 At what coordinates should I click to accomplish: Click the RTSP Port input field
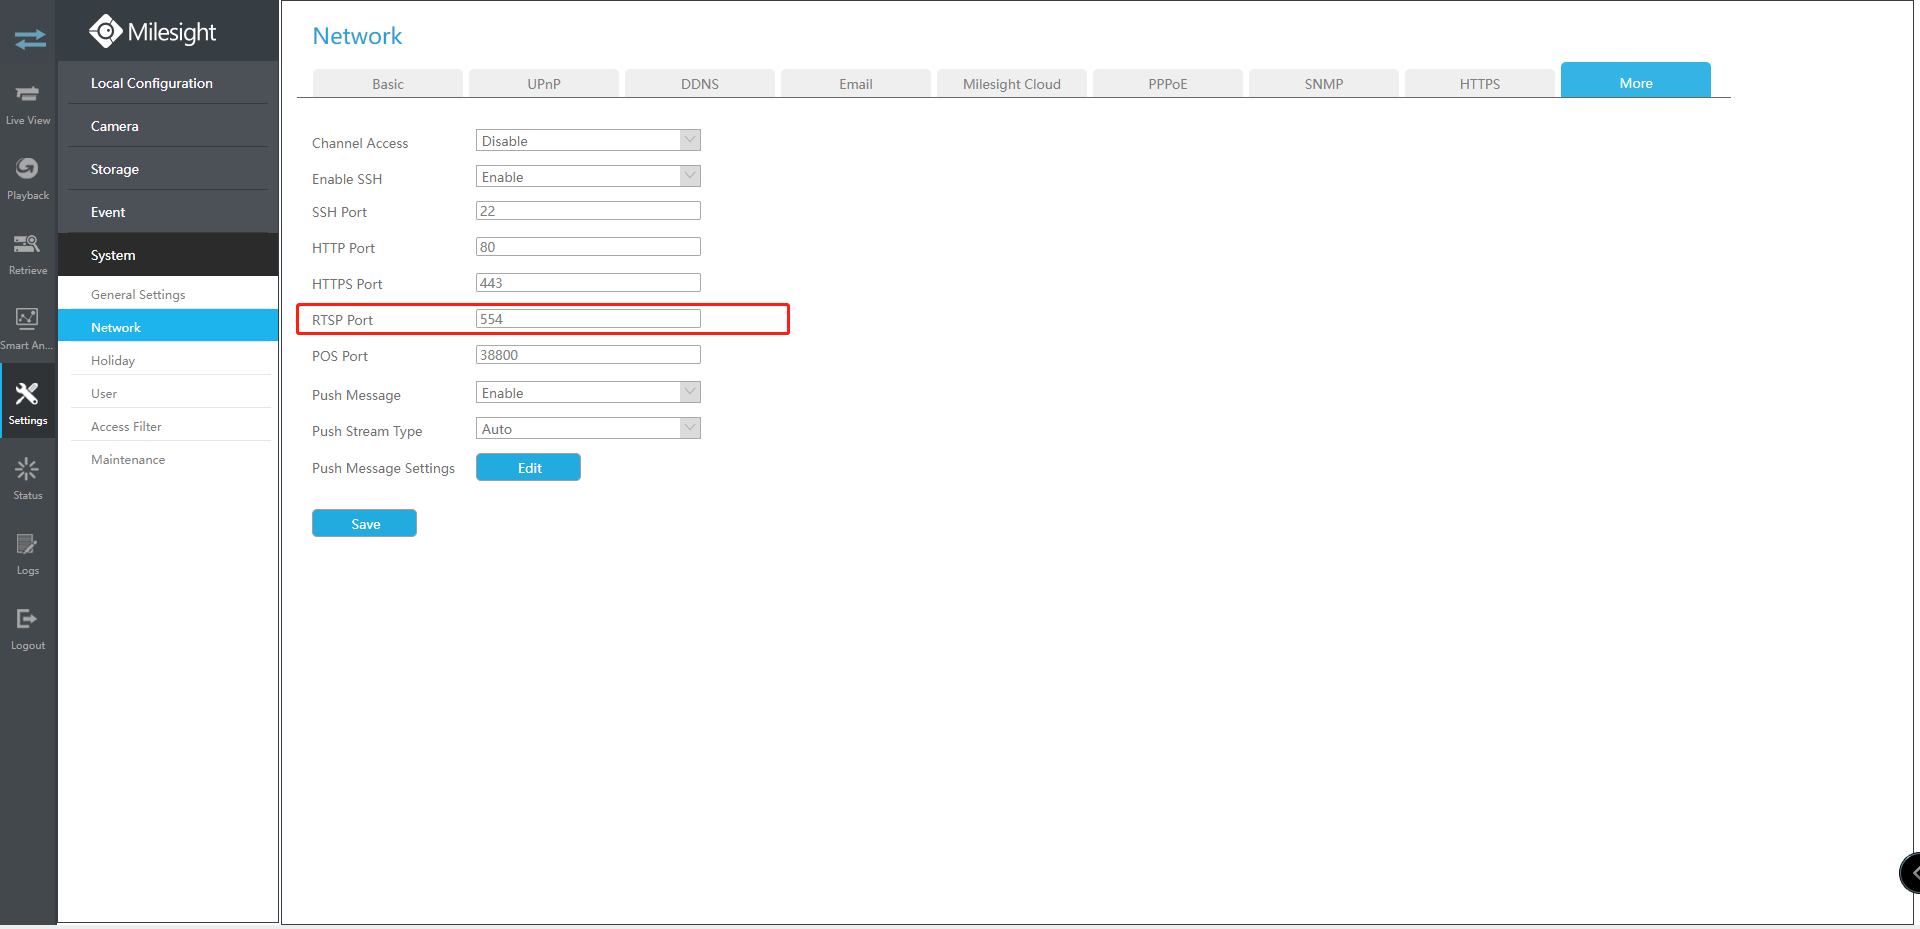coord(588,319)
